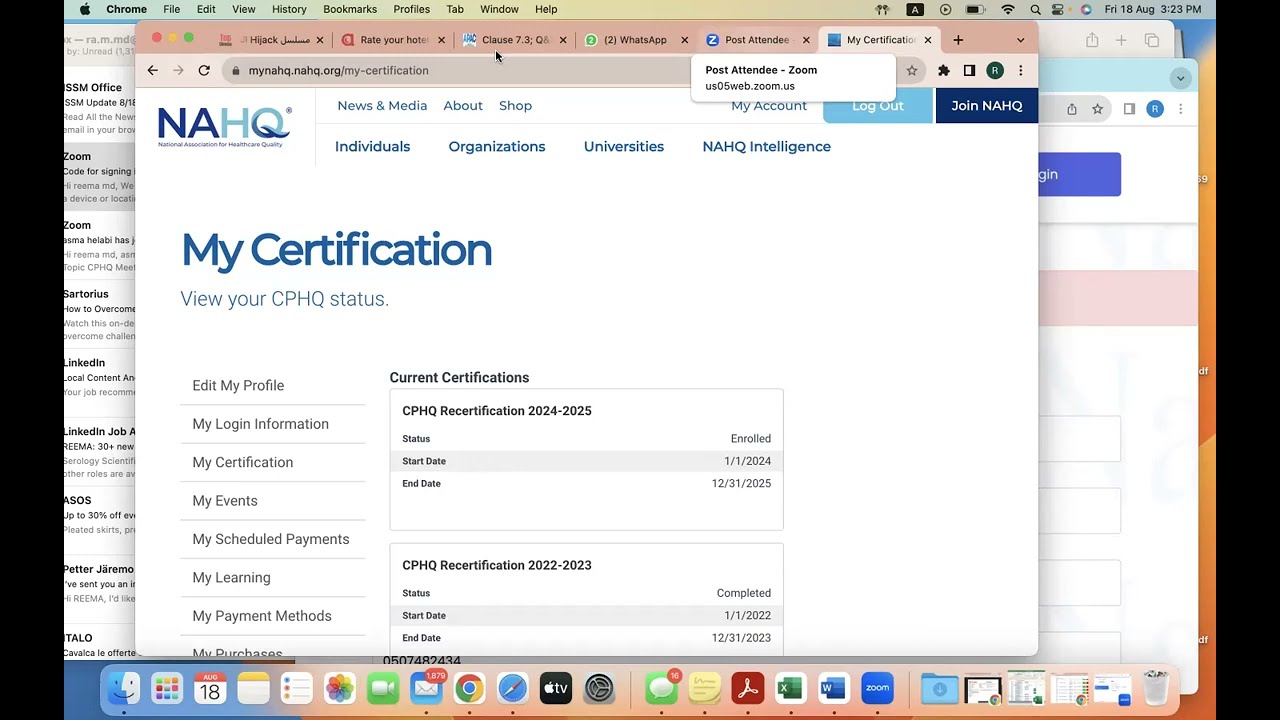Switch to the Post Attendee Zoom tab
Image resolution: width=1280 pixels, height=720 pixels.
click(757, 40)
